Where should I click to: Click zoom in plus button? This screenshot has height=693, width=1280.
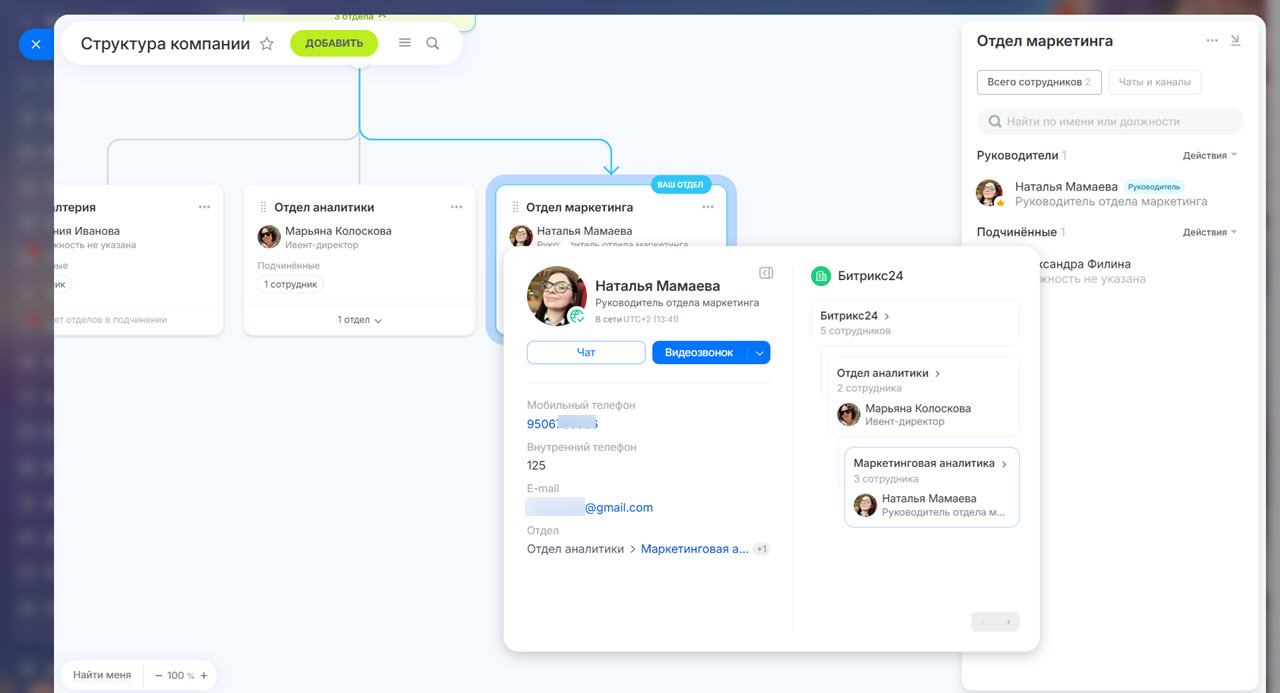click(x=204, y=675)
